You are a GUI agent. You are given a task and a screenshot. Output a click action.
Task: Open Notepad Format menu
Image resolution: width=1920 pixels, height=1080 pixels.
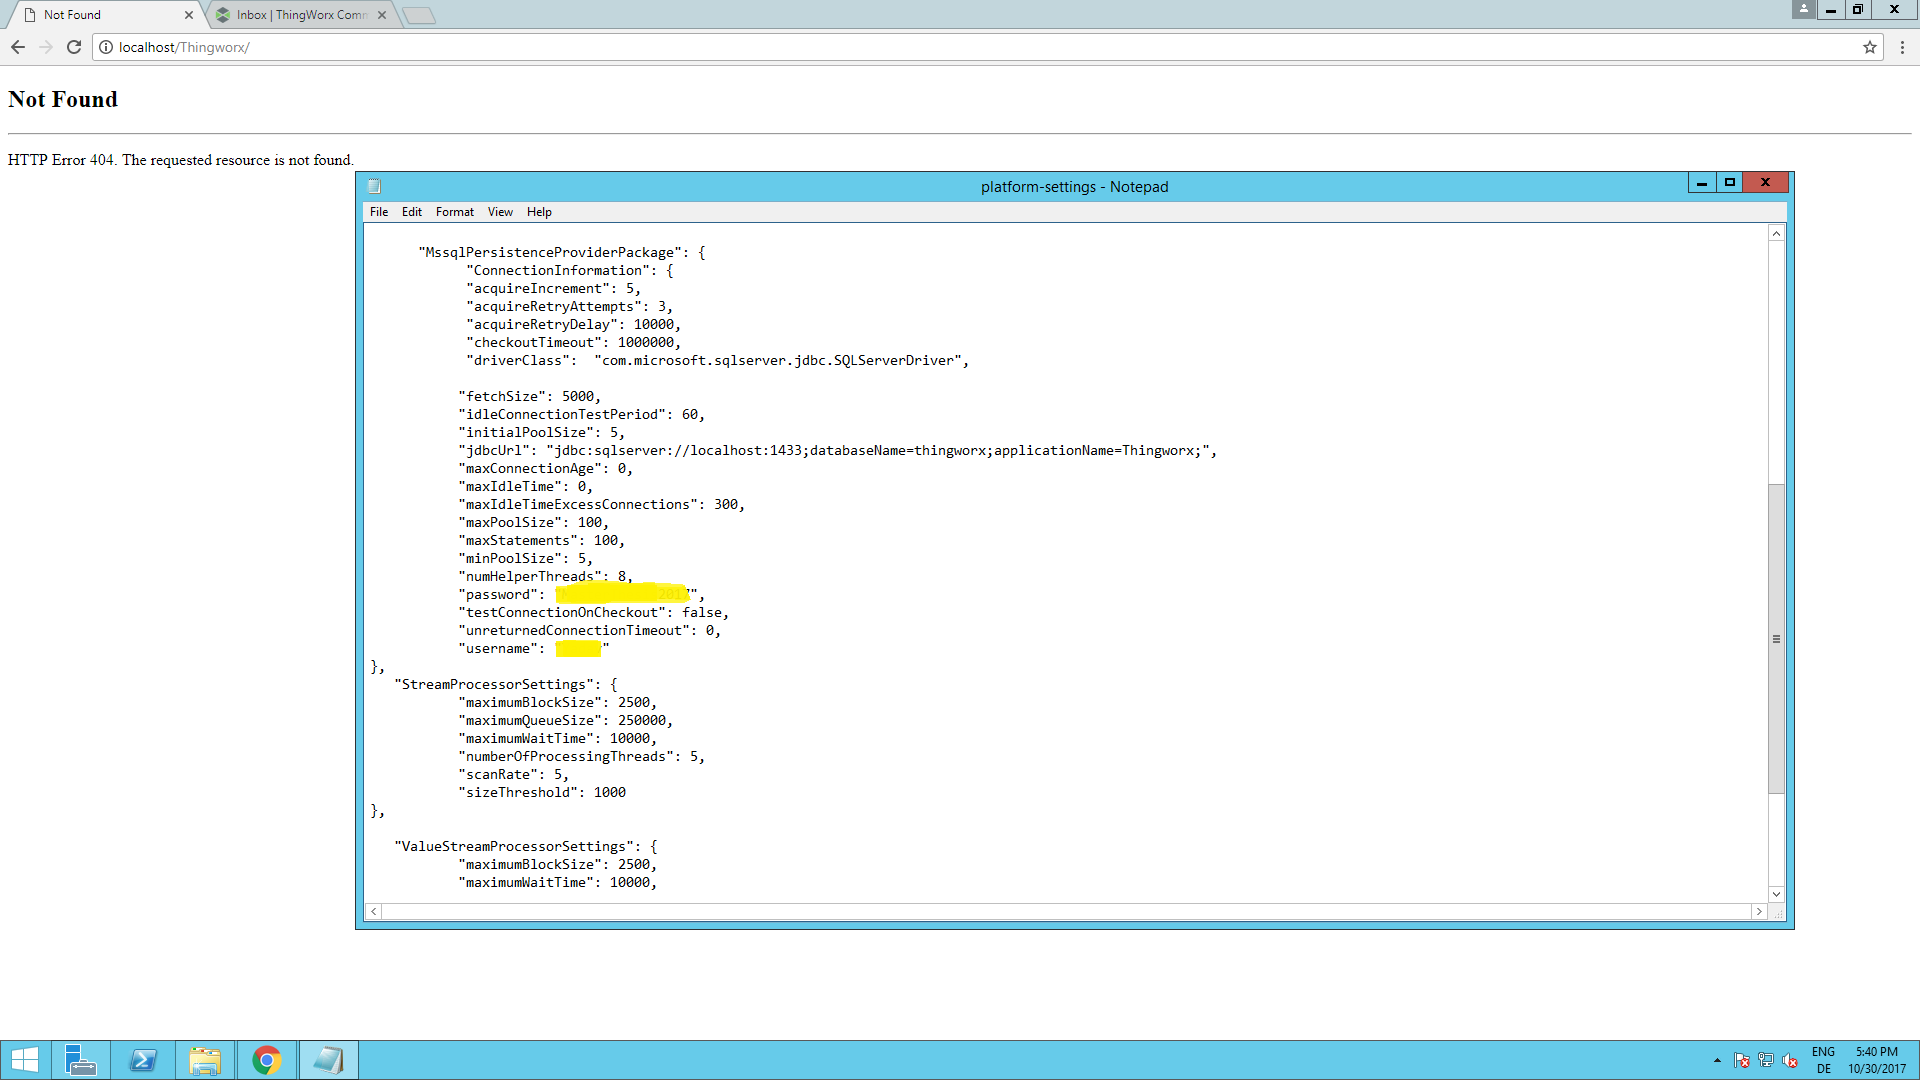[454, 212]
